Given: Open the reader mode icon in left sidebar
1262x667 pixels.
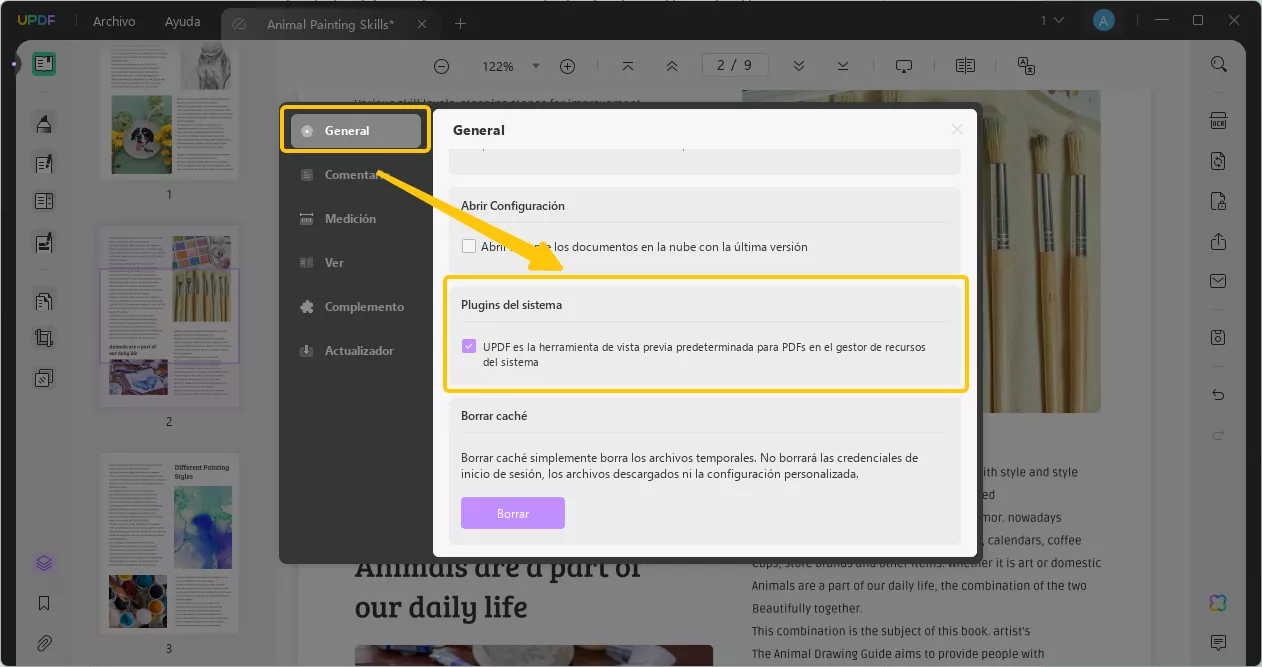Looking at the screenshot, I should pyautogui.click(x=43, y=65).
